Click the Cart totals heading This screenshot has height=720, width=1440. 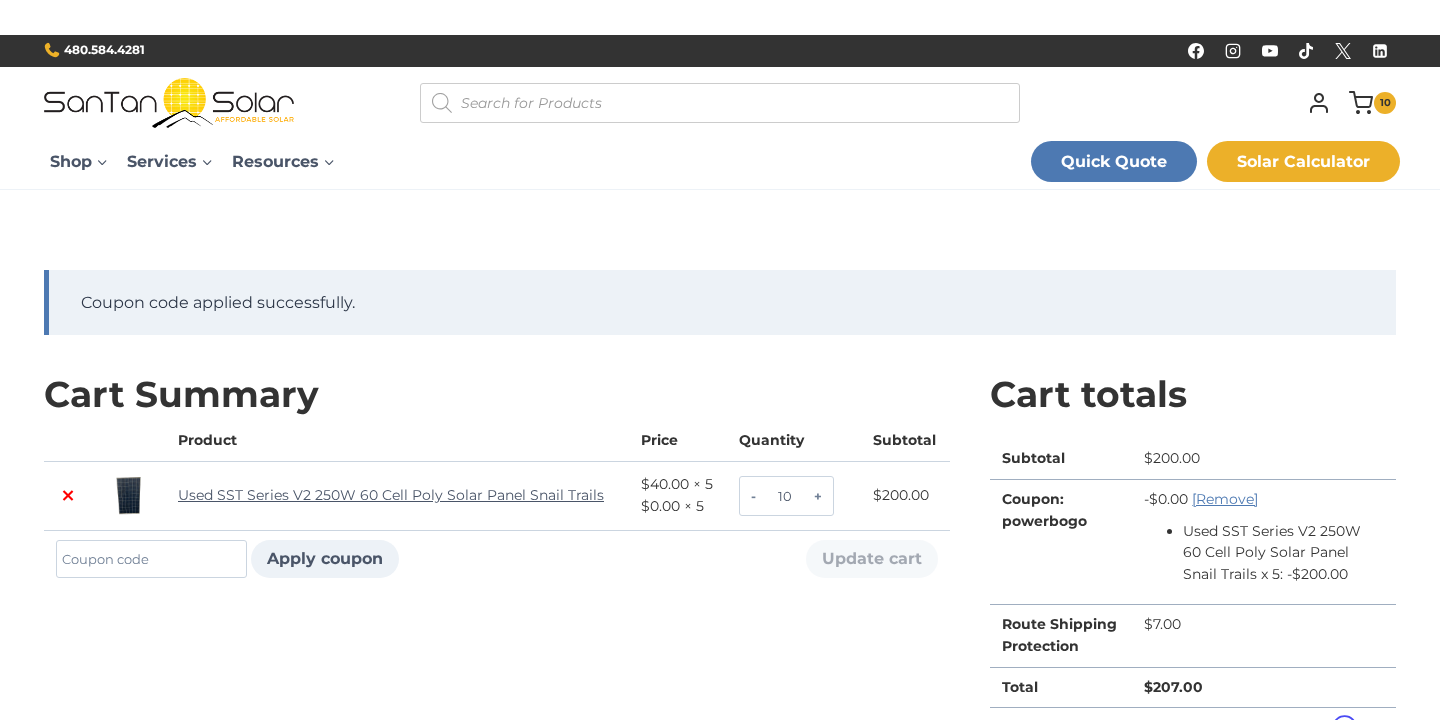click(x=1088, y=394)
